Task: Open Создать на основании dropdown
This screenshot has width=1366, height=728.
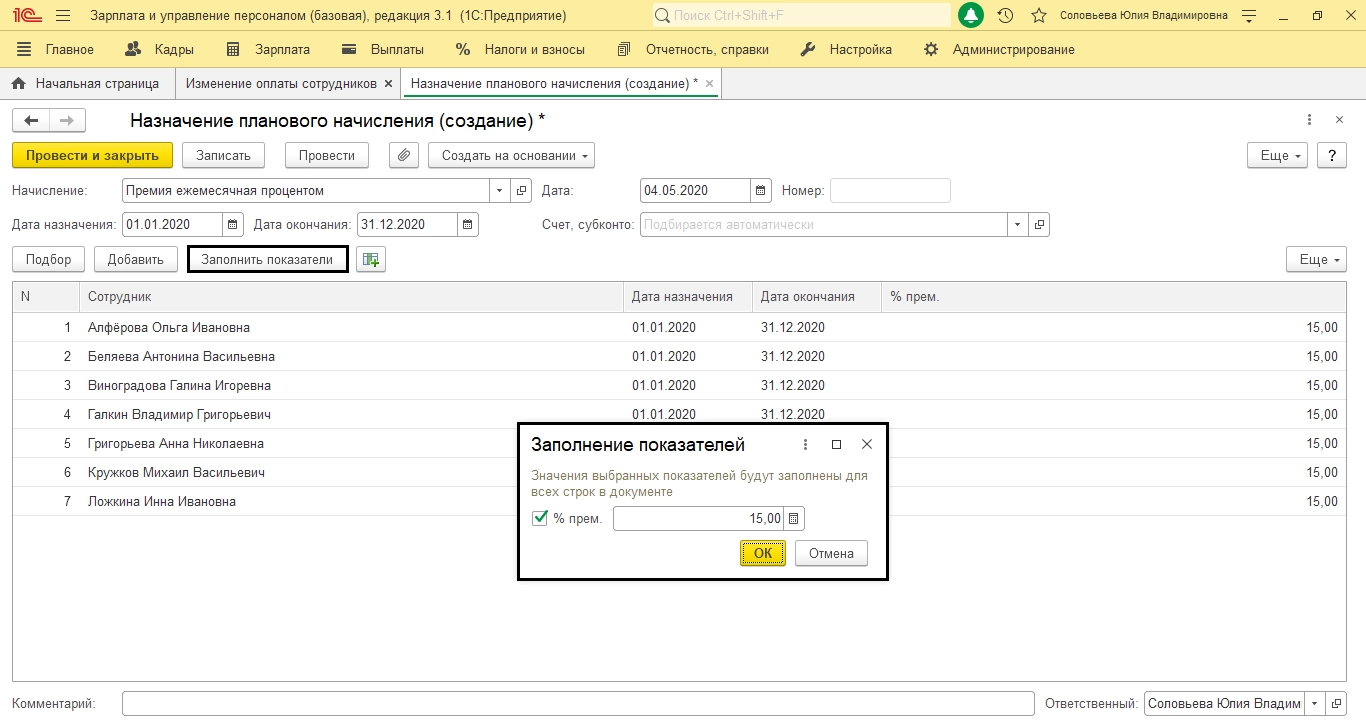Action: pos(511,155)
